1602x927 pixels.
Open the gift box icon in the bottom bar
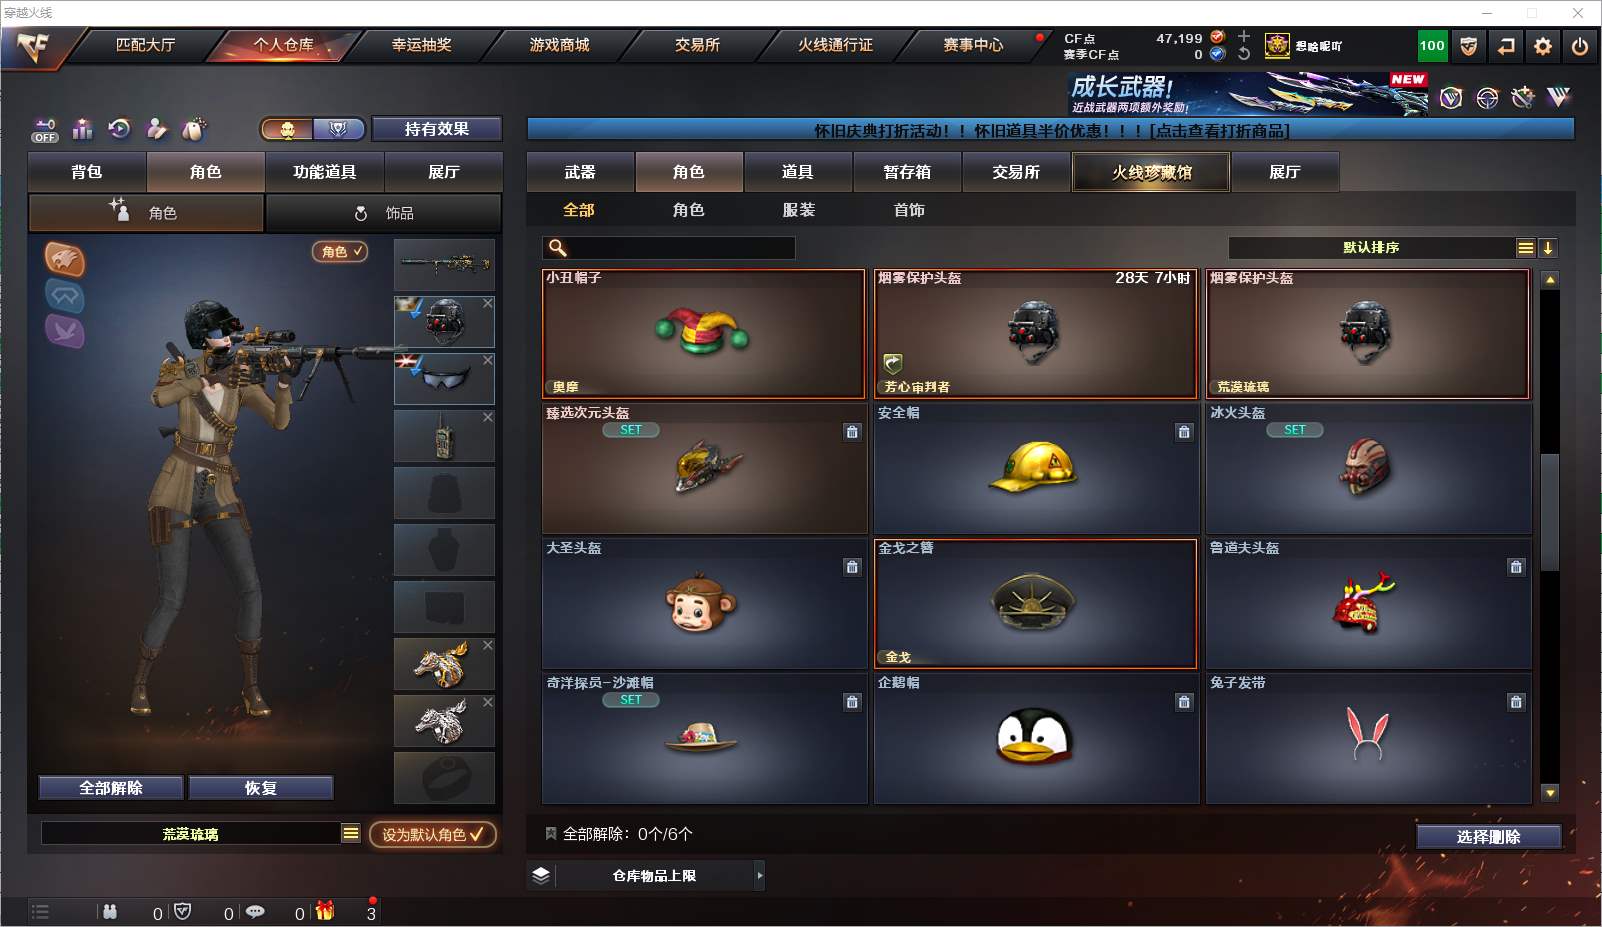[325, 911]
